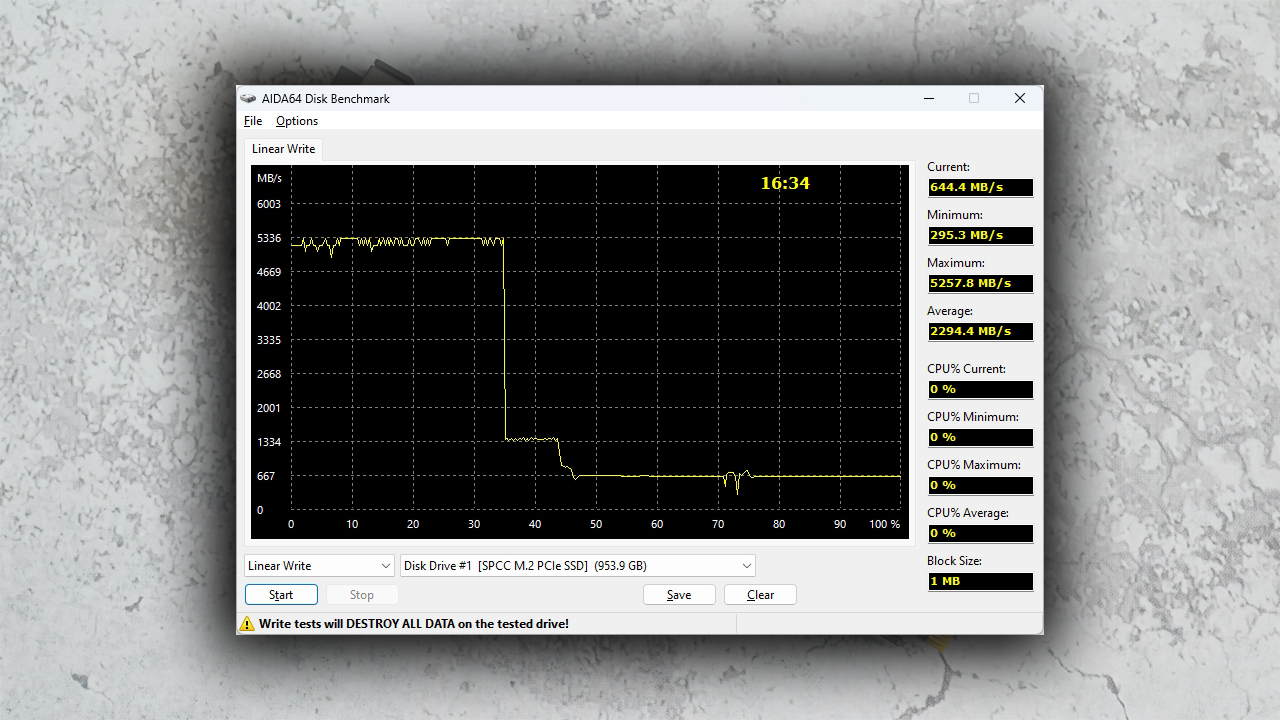The height and width of the screenshot is (720, 1280).
Task: Click the 1334 label on graph axis
Action: click(269, 442)
